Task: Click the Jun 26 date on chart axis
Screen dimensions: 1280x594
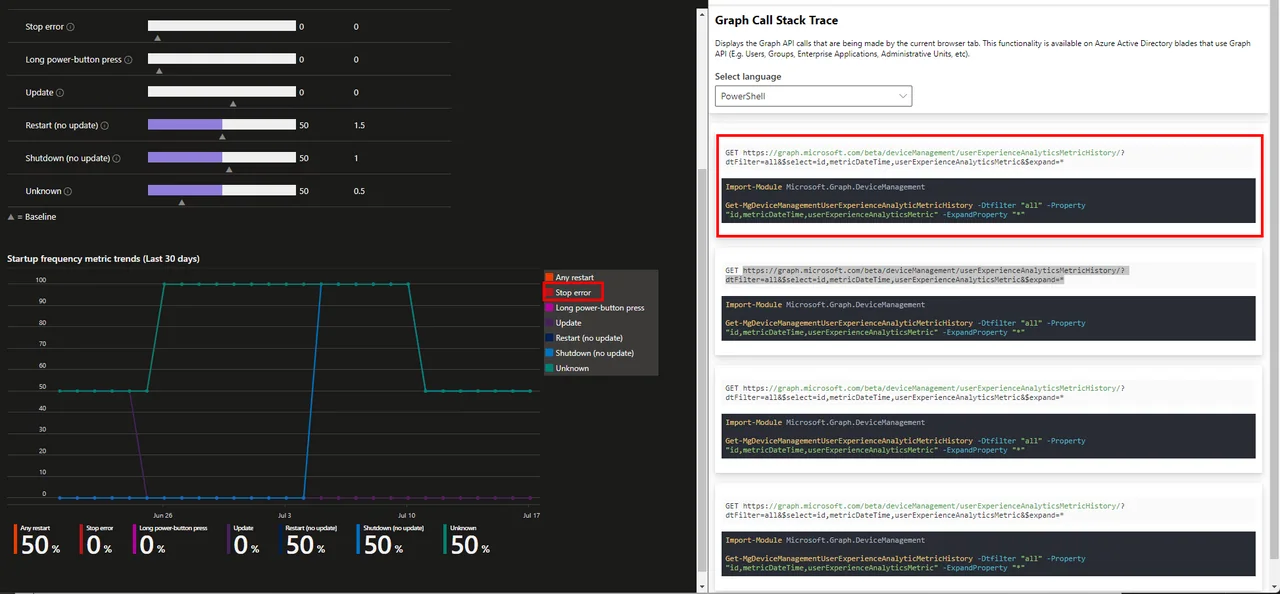Action: 162,515
